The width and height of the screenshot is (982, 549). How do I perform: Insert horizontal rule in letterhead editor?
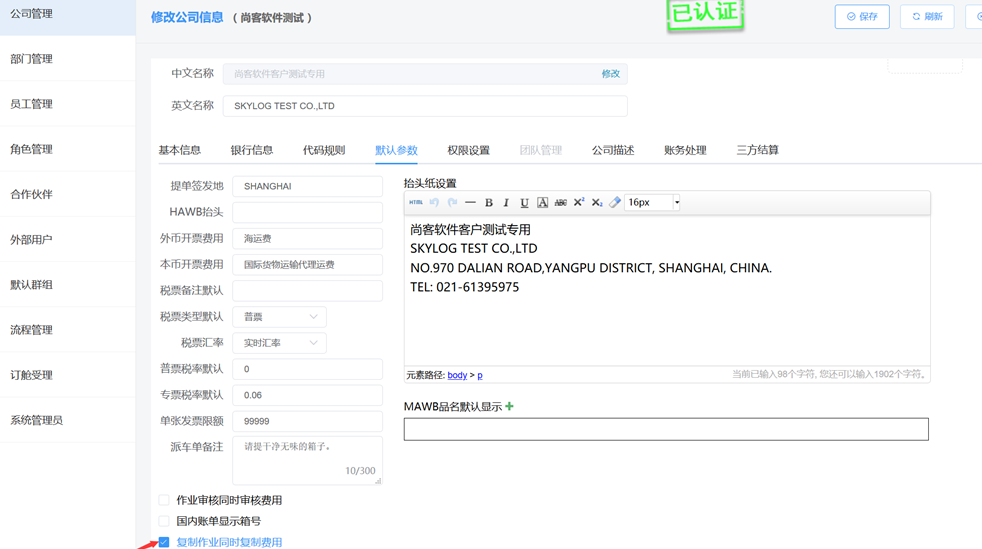pyautogui.click(x=470, y=202)
